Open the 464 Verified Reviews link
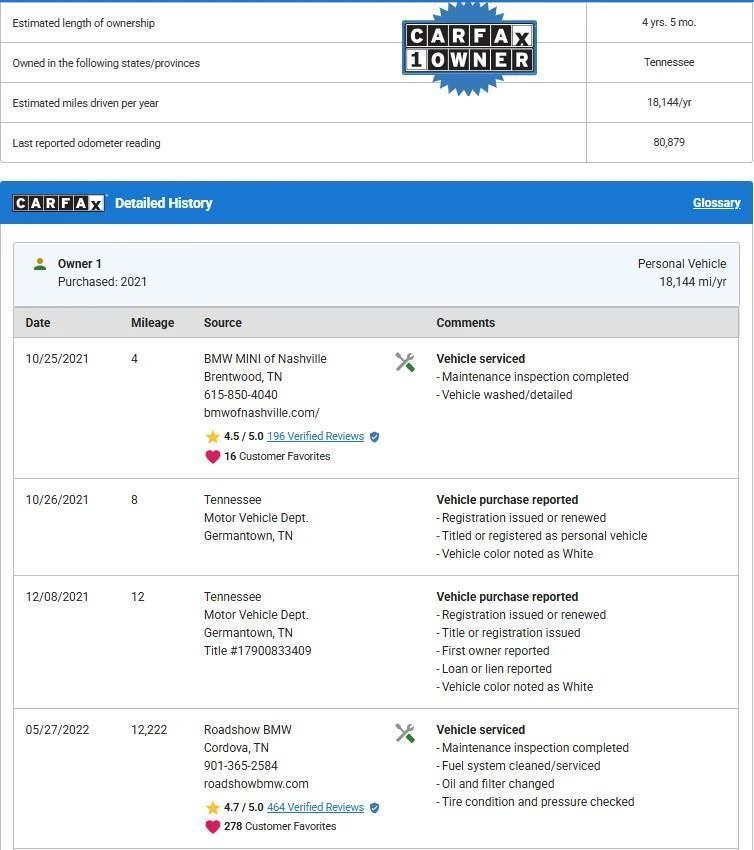This screenshot has height=850, width=754. coord(315,808)
